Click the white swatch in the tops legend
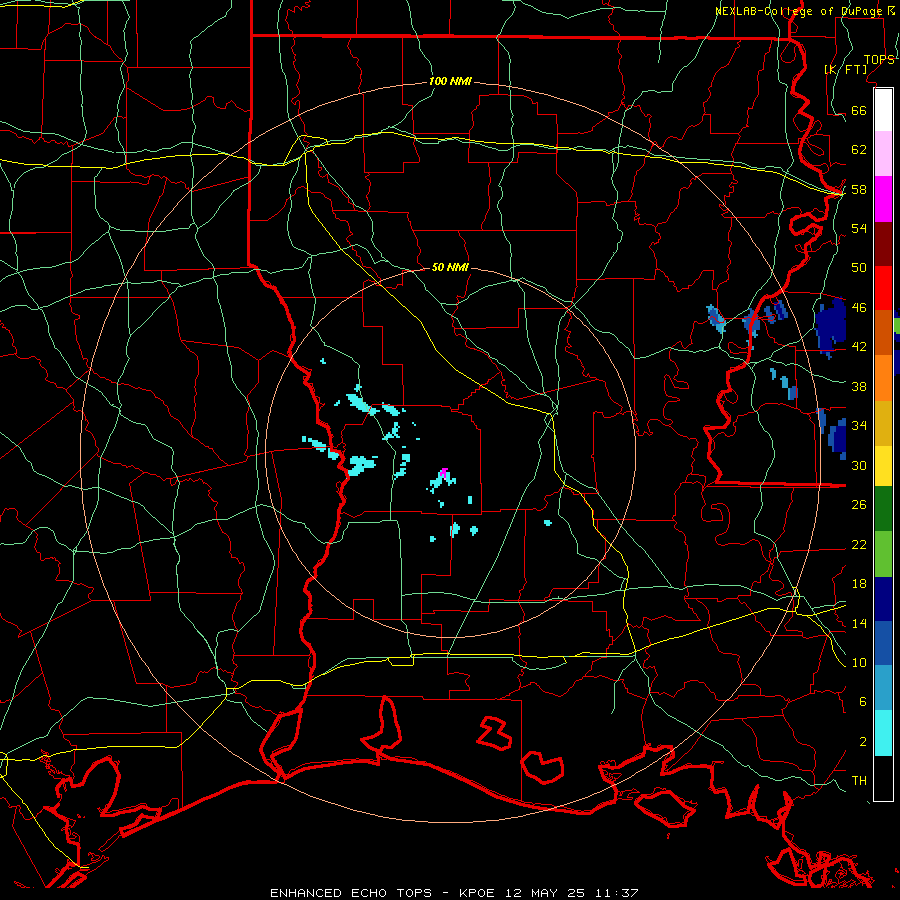Viewport: 900px width, 900px height. [883, 110]
